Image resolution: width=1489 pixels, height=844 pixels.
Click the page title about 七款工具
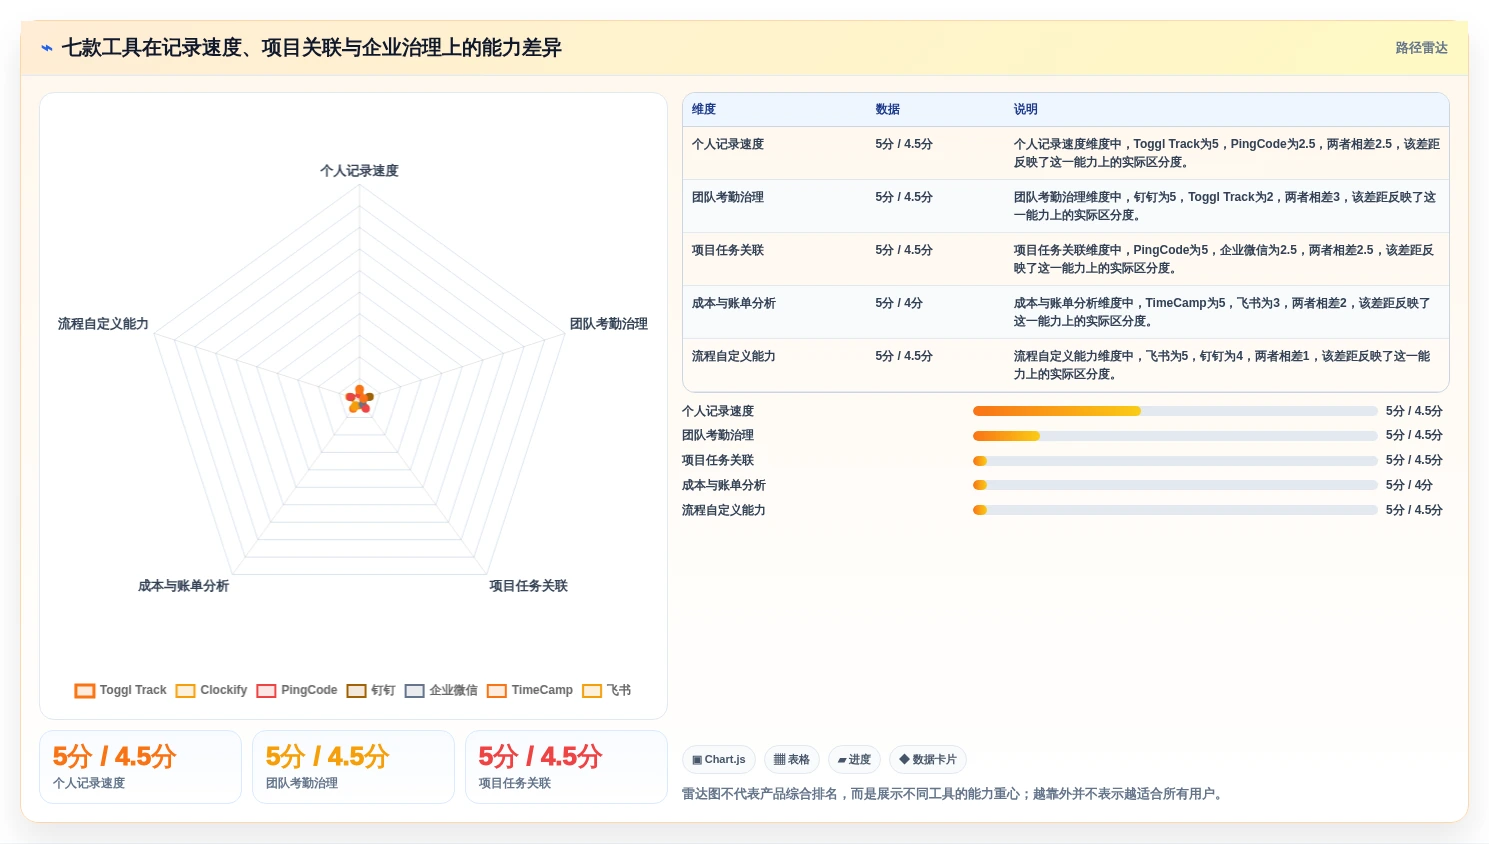312,48
